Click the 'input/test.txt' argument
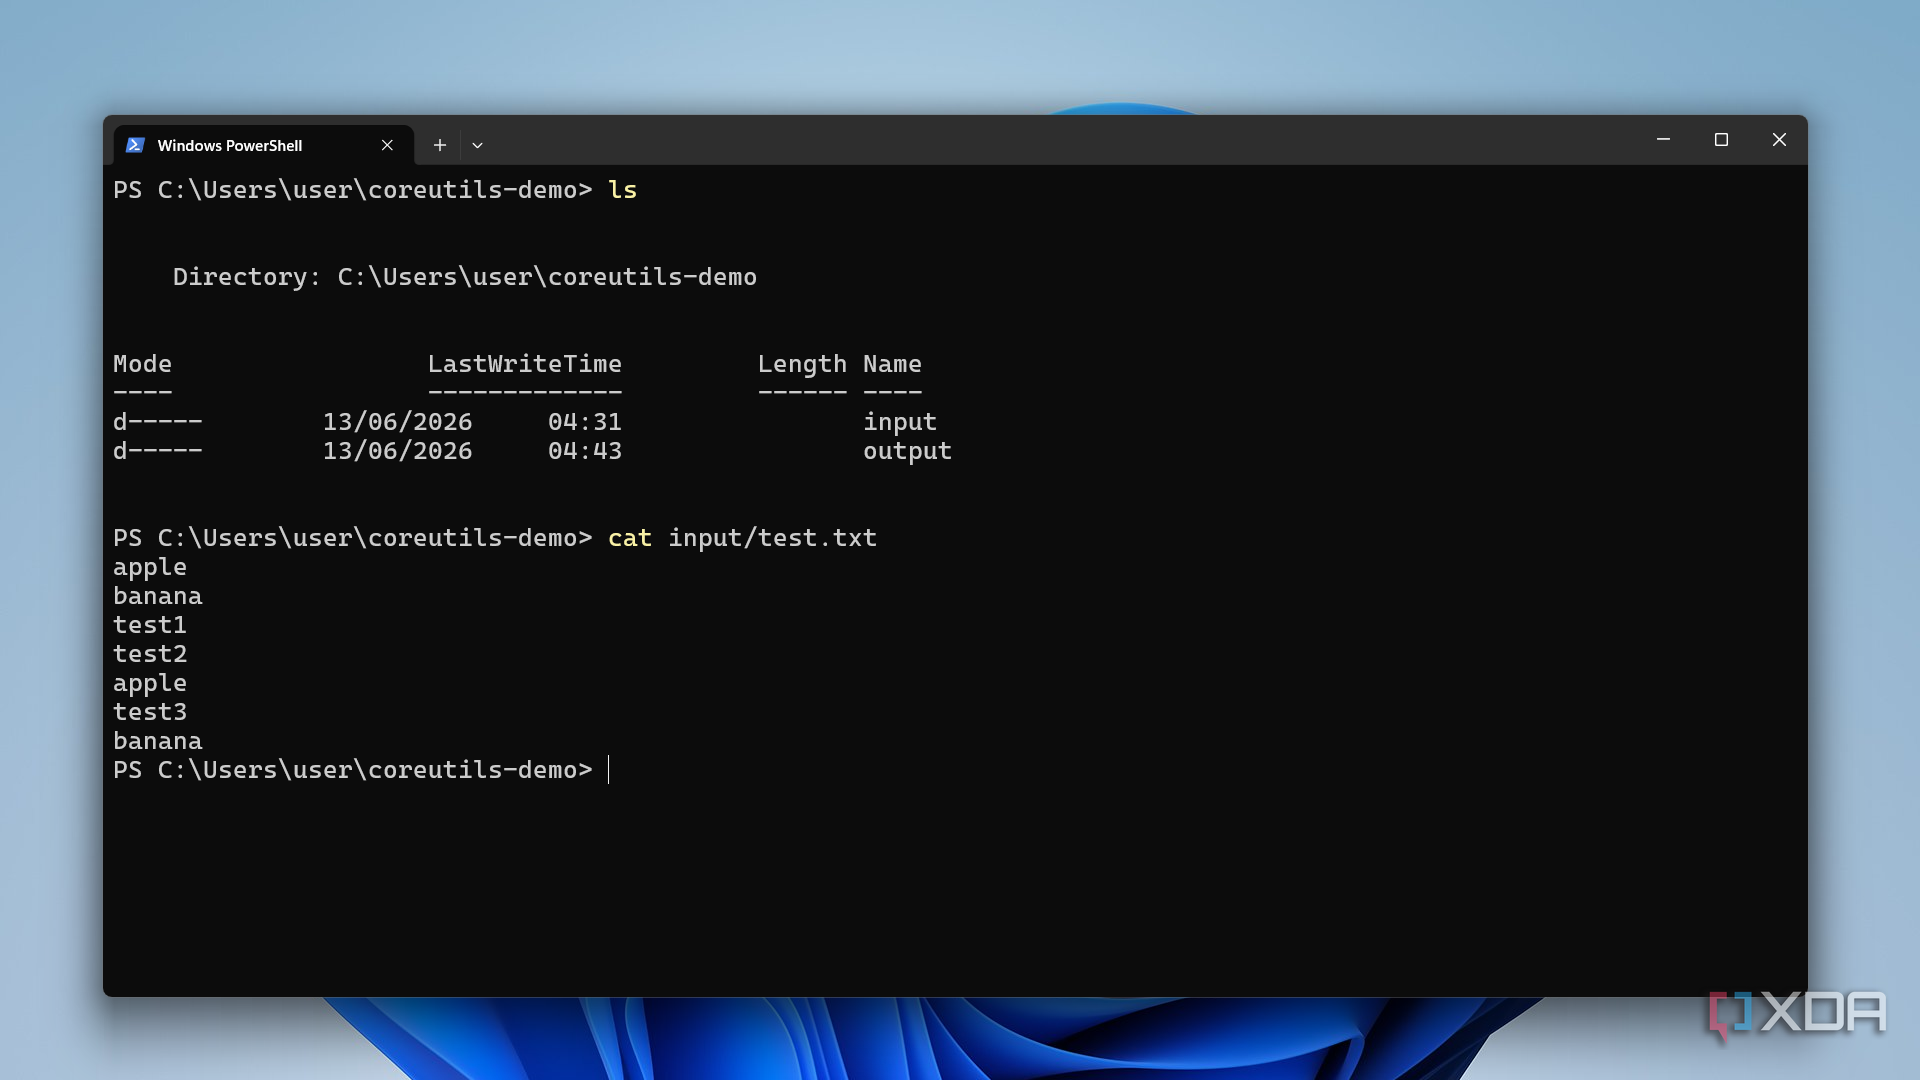The width and height of the screenshot is (1920, 1080). click(x=772, y=538)
